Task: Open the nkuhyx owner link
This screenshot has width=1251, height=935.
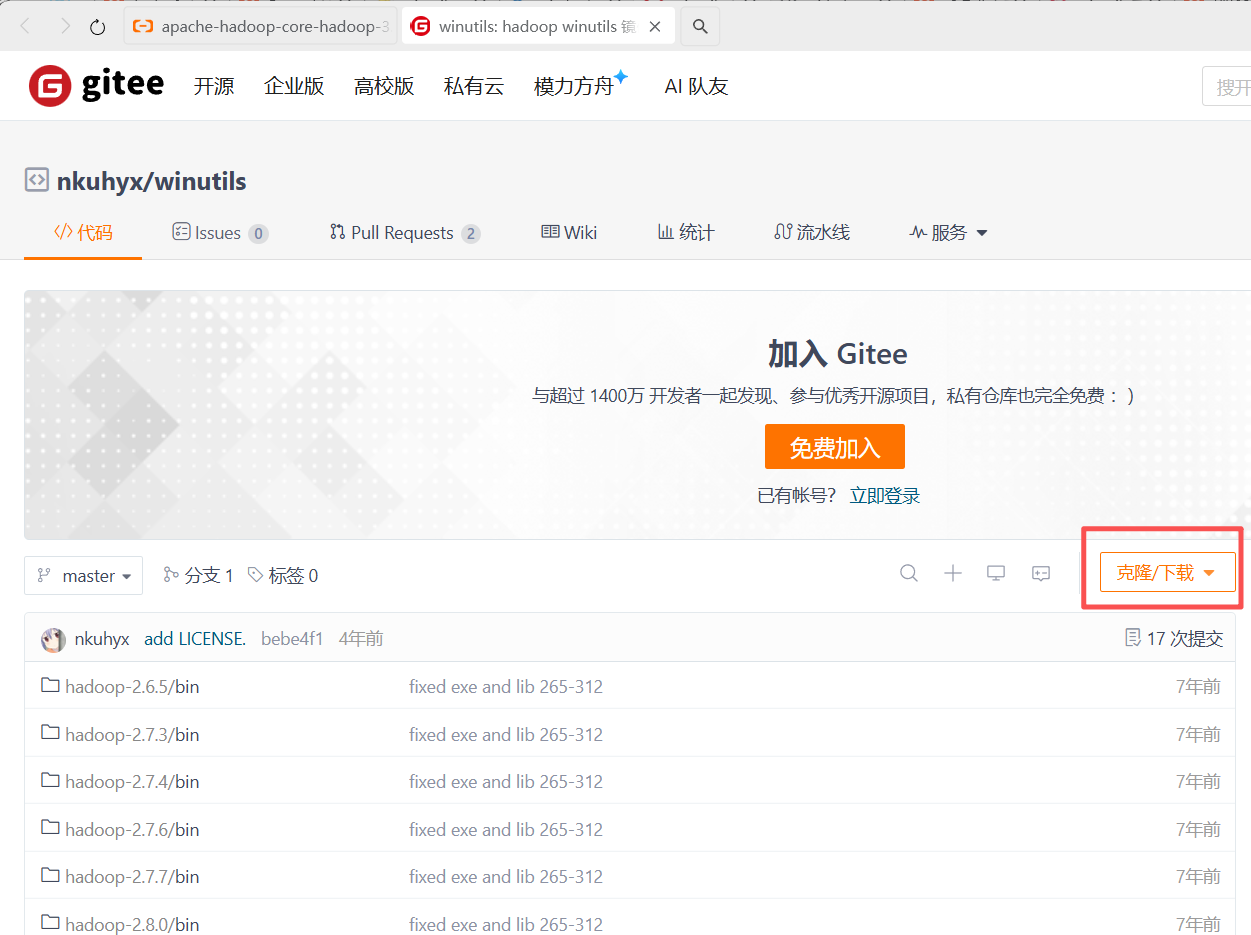Action: point(98,181)
